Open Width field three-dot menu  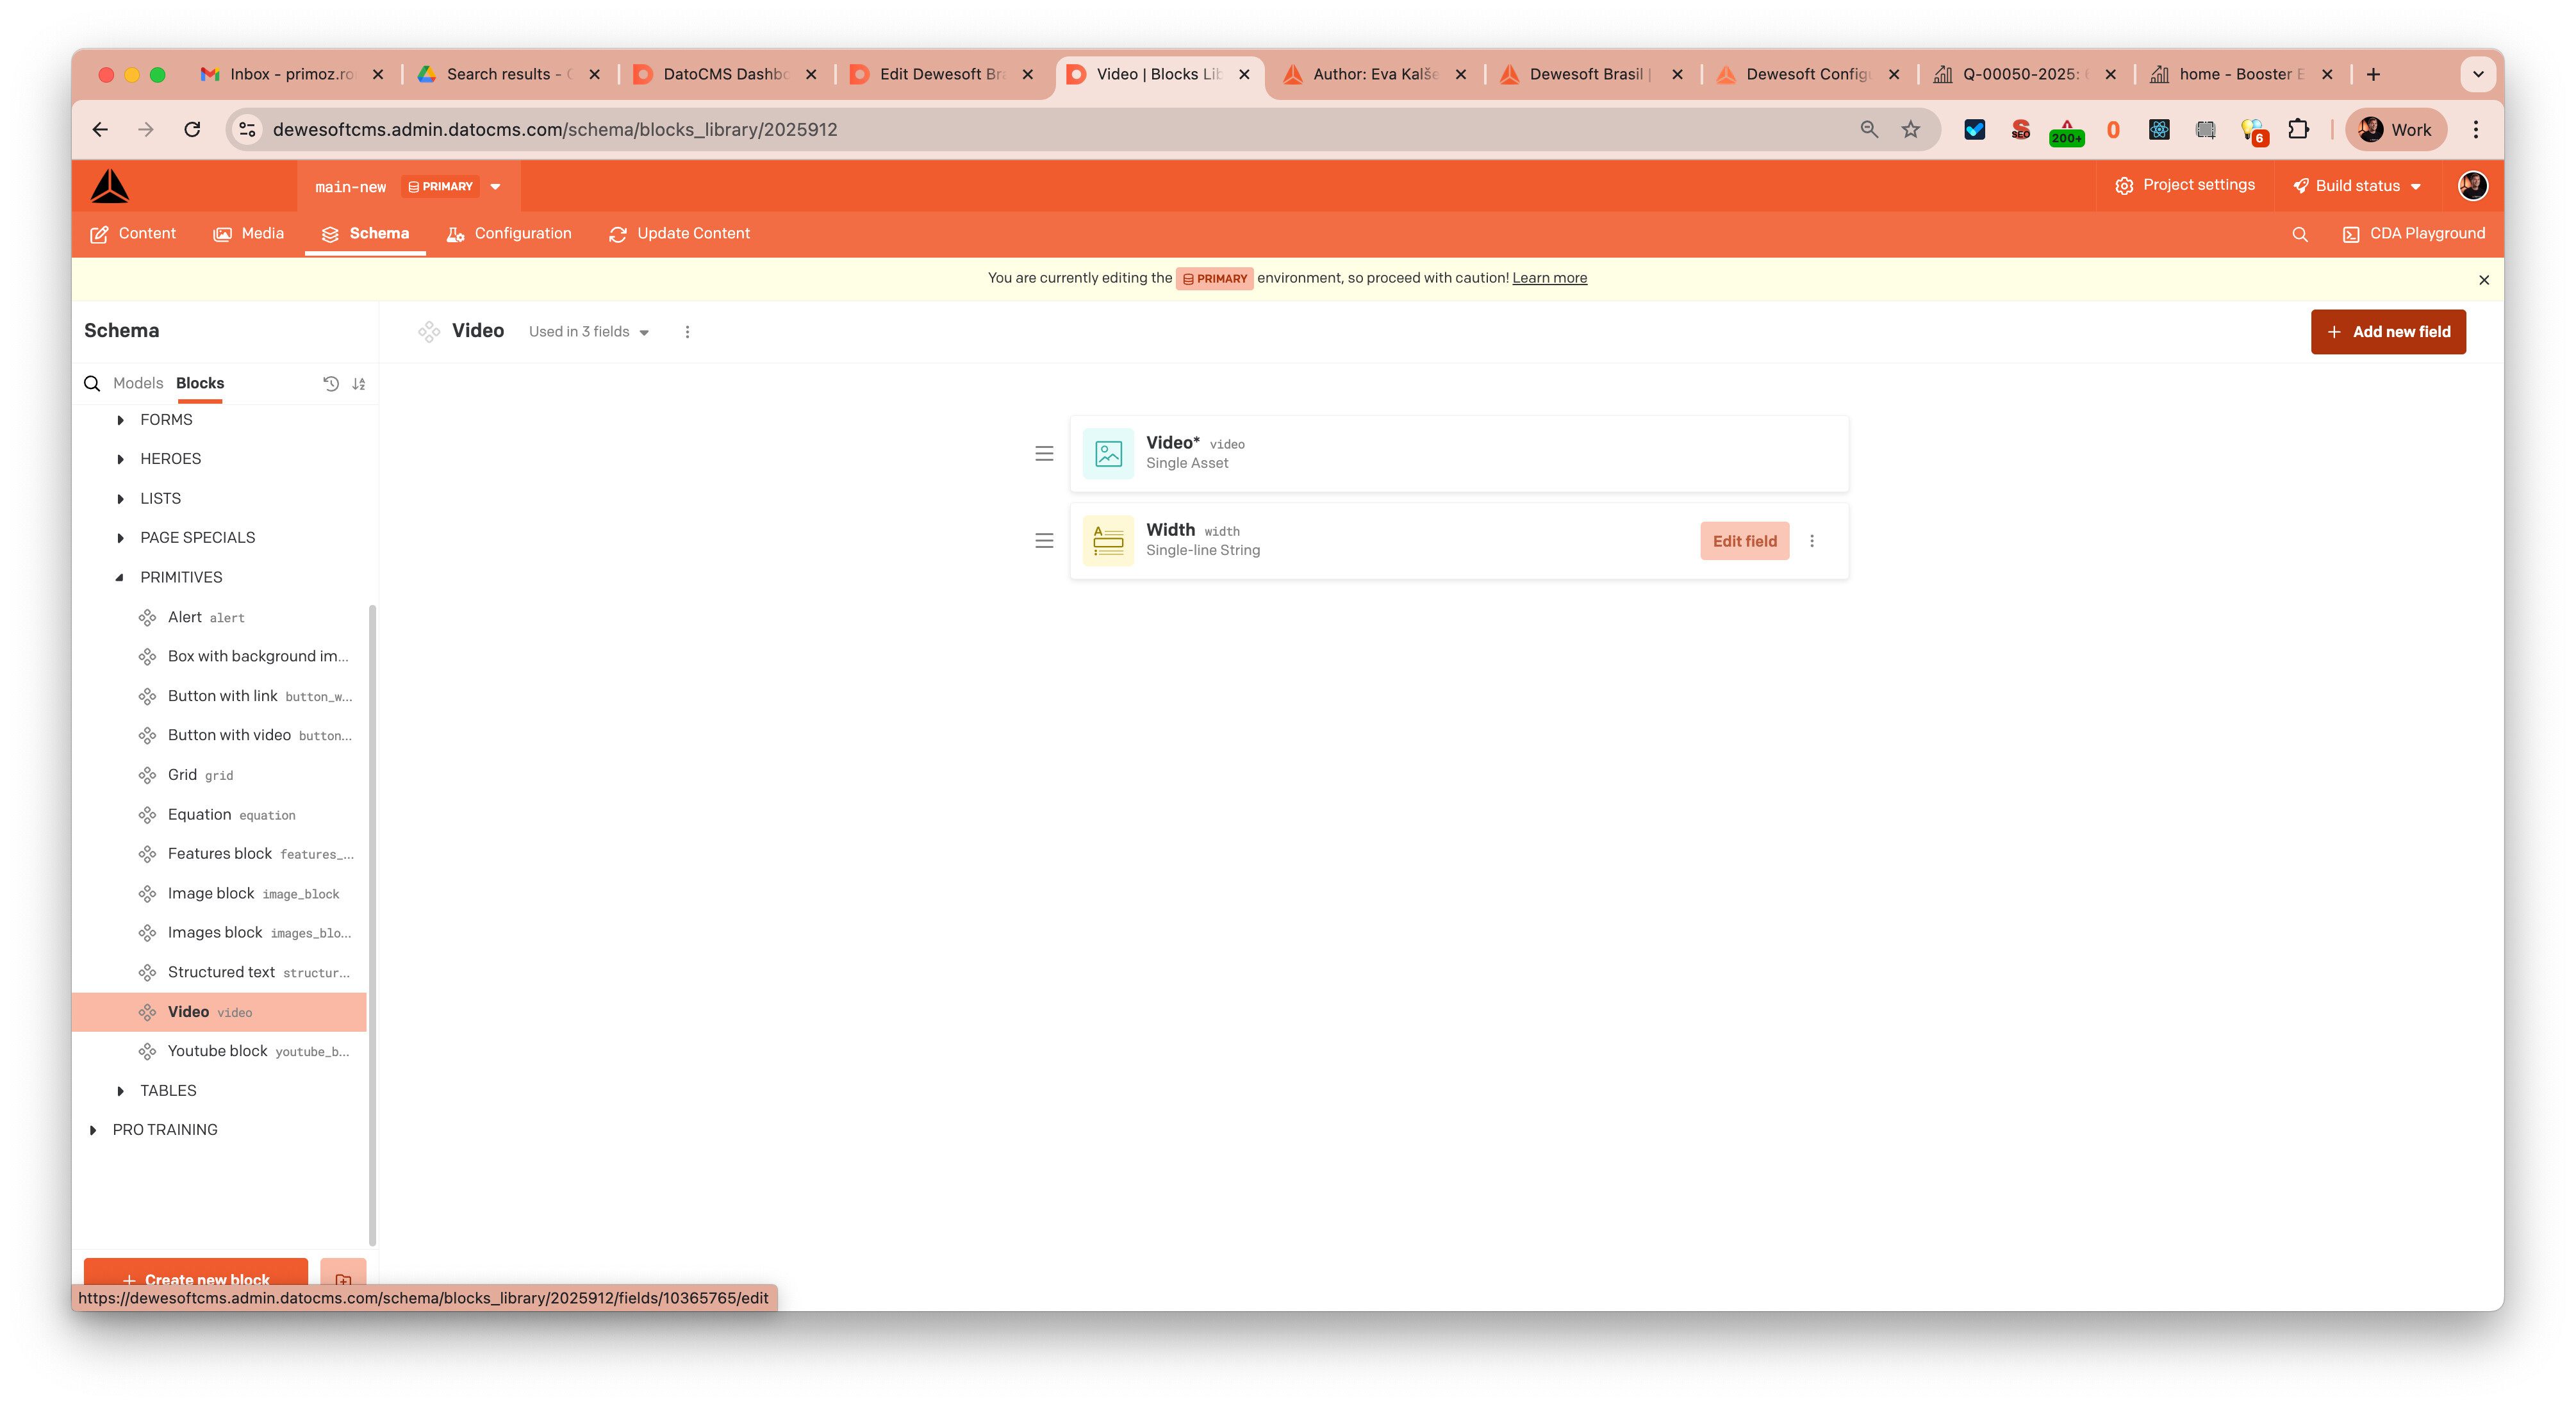[x=1812, y=541]
